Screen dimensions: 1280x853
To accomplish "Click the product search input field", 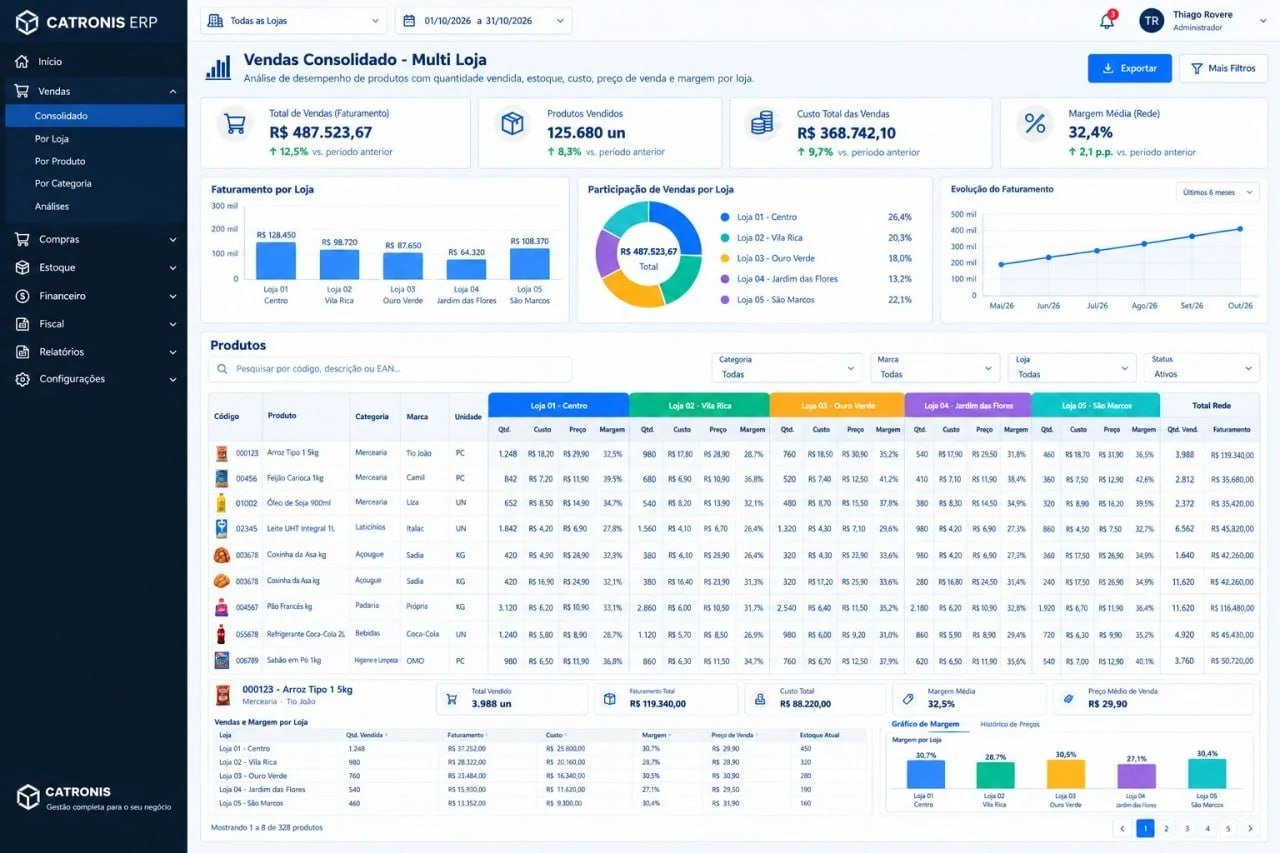I will click(x=390, y=369).
